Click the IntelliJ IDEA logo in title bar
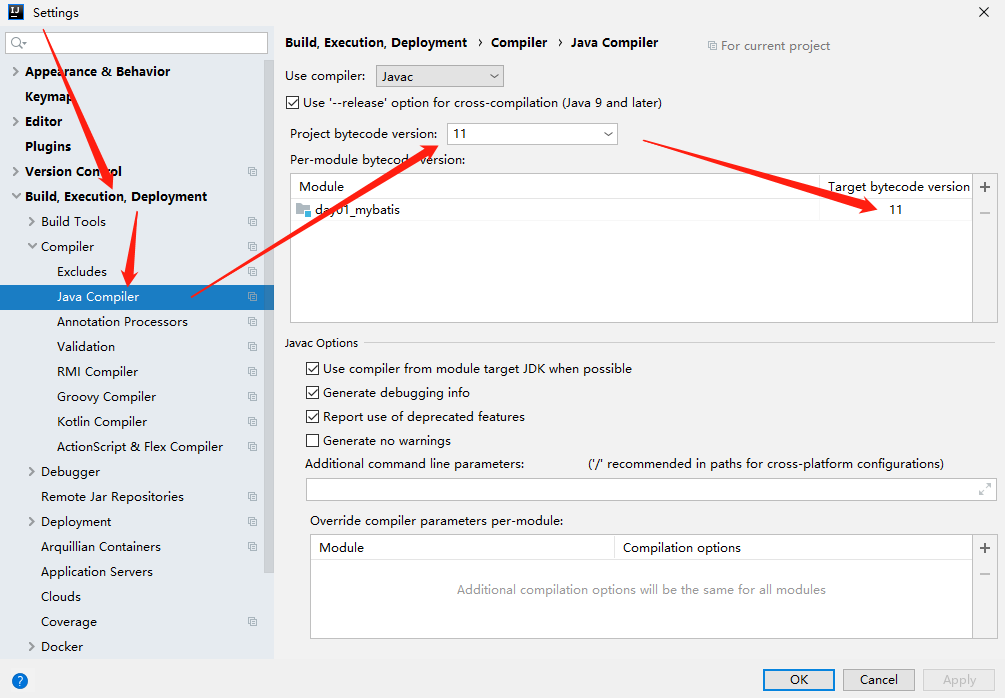Image resolution: width=1005 pixels, height=698 pixels. coord(16,12)
